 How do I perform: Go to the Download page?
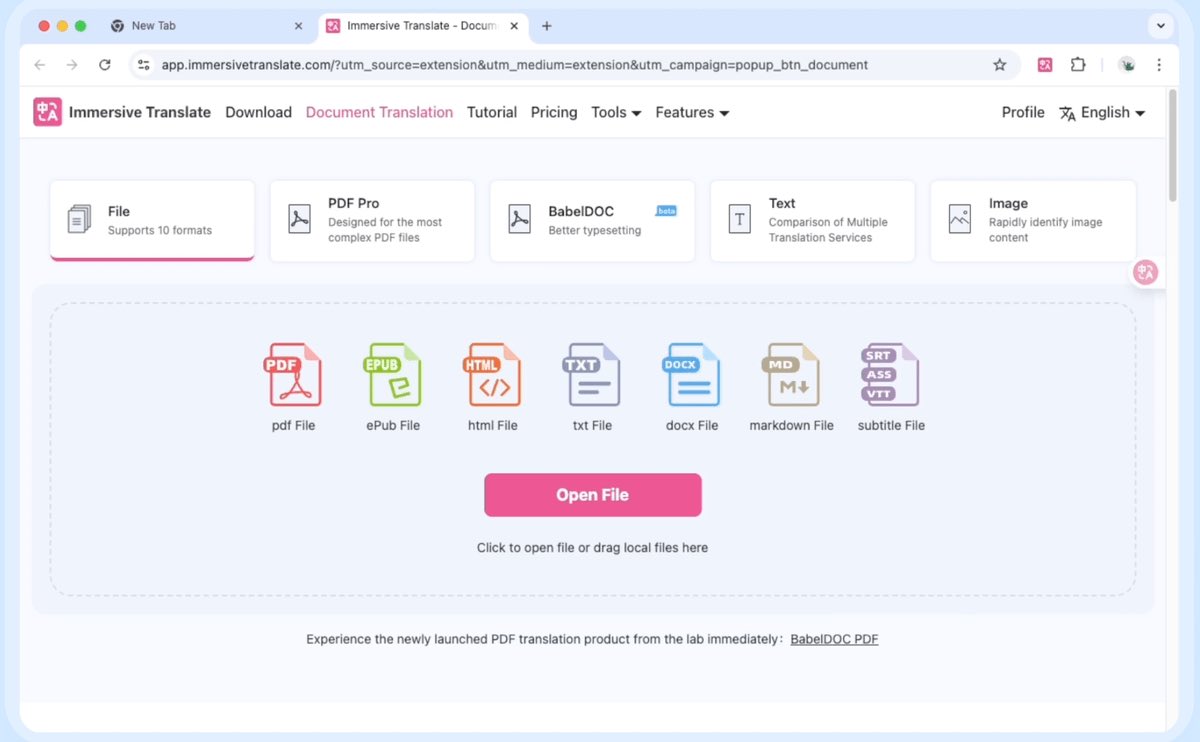point(258,112)
